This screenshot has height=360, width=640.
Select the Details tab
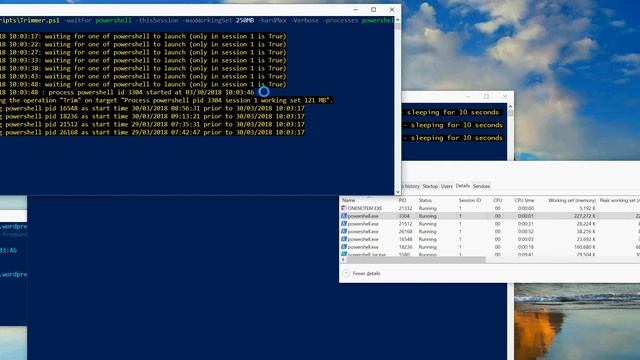click(x=462, y=186)
